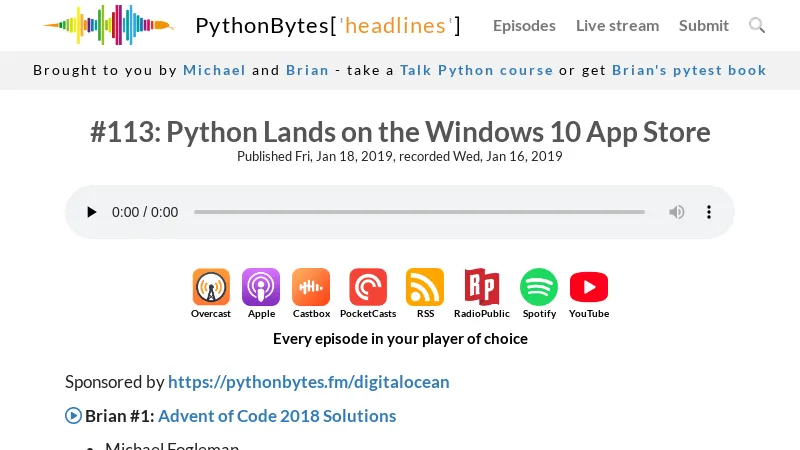Mute the audio player volume
The height and width of the screenshot is (450, 800).
(677, 212)
